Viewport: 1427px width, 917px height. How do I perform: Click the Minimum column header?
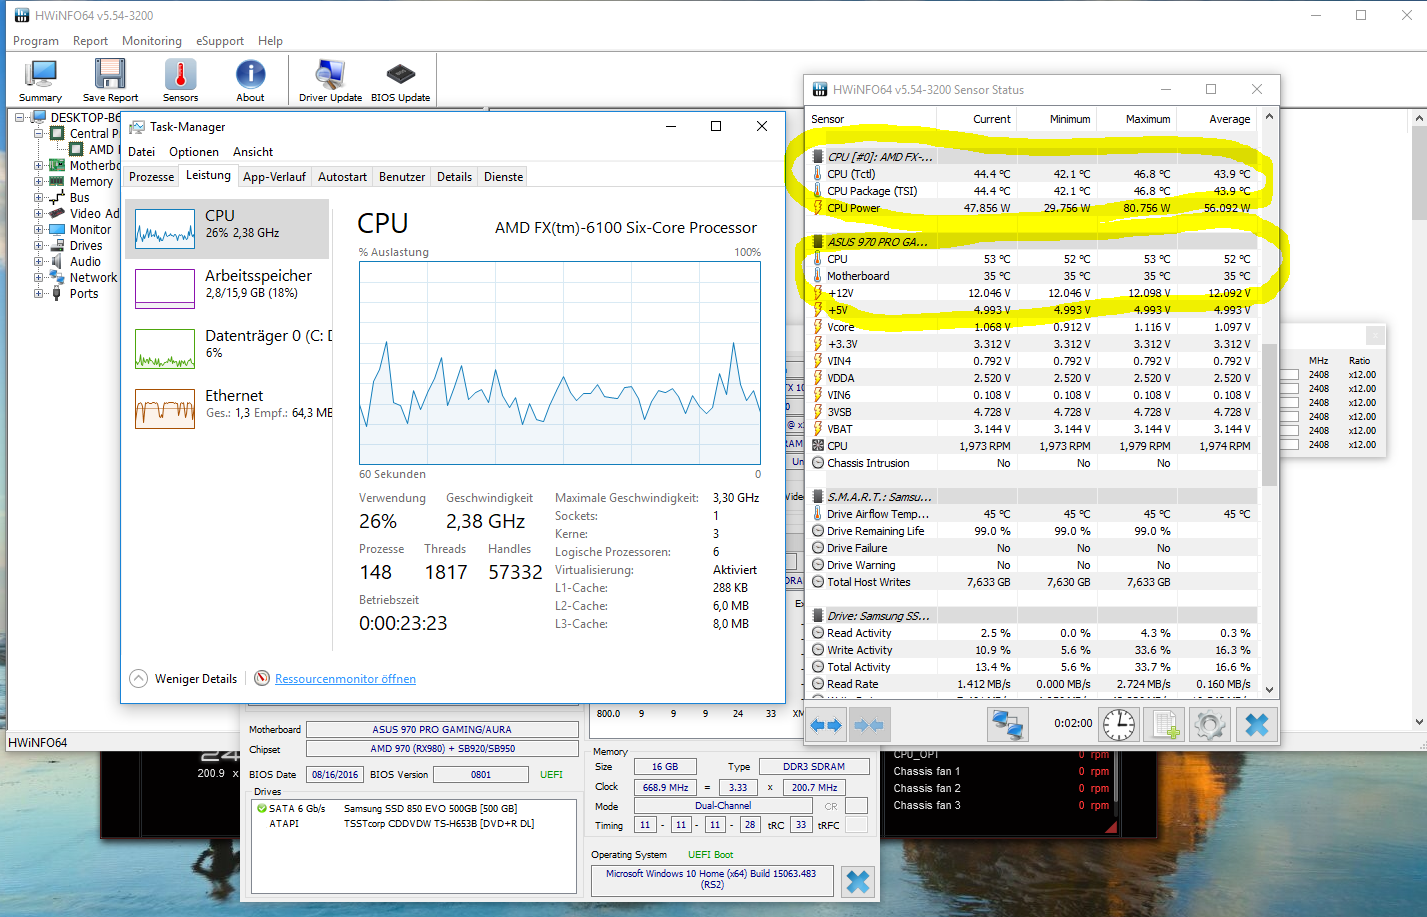[1056, 119]
